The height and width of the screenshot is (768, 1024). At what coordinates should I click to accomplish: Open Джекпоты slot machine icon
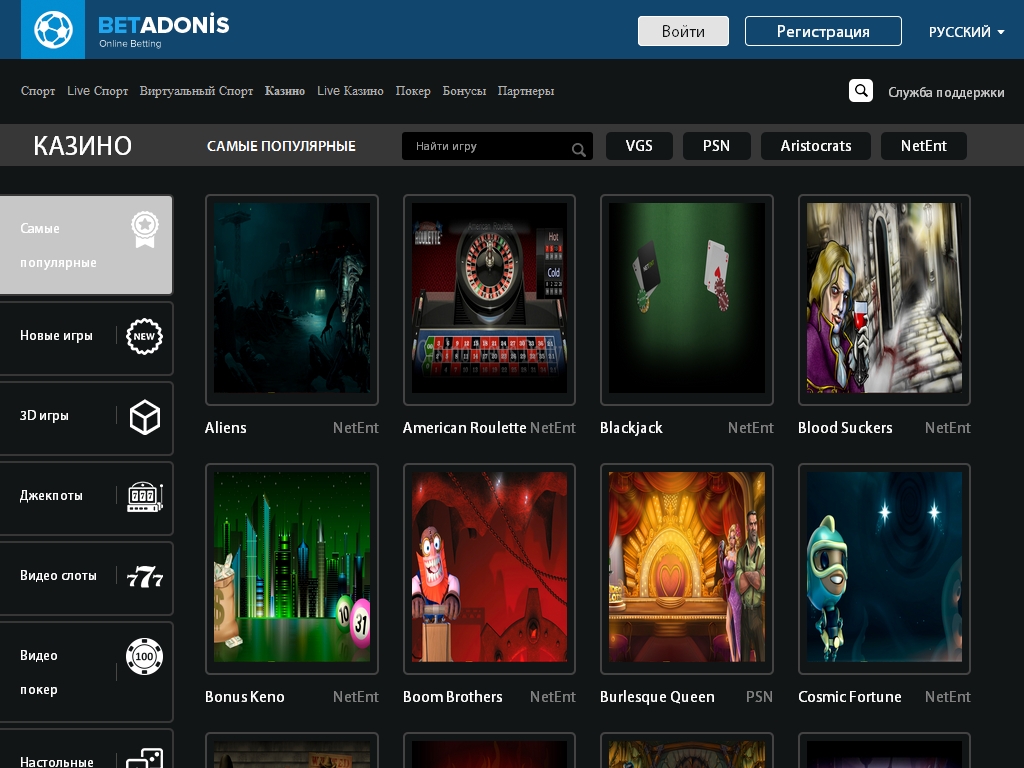145,497
